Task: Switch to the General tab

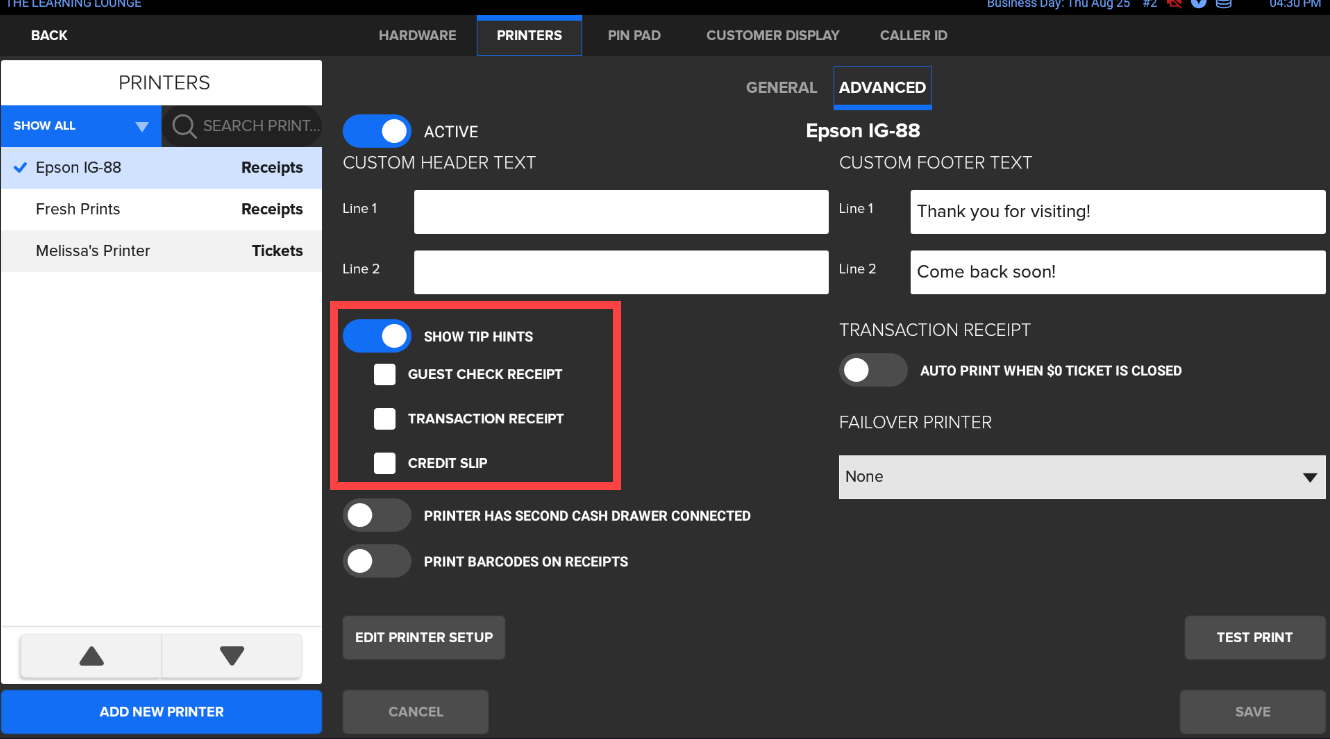Action: click(781, 88)
